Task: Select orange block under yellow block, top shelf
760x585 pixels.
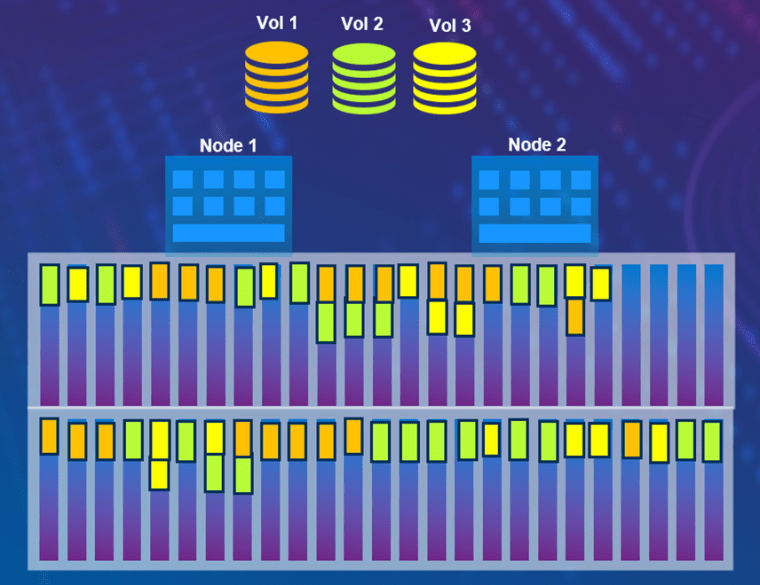Action: [575, 316]
